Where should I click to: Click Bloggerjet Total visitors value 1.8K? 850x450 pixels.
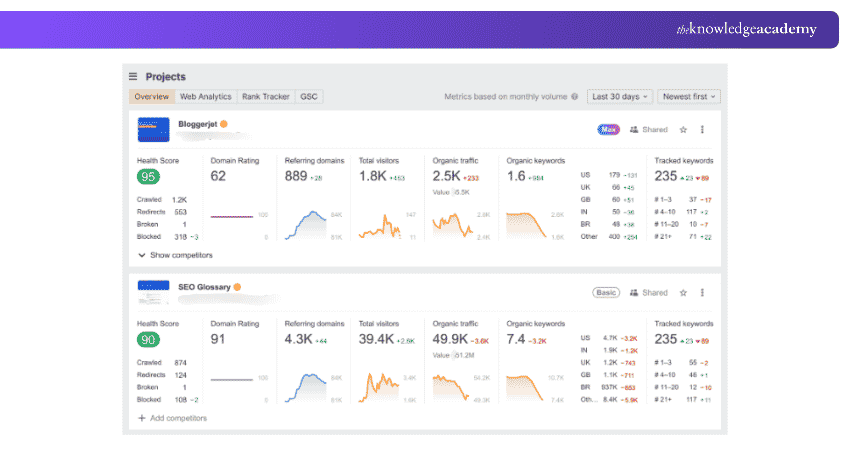[x=373, y=176]
